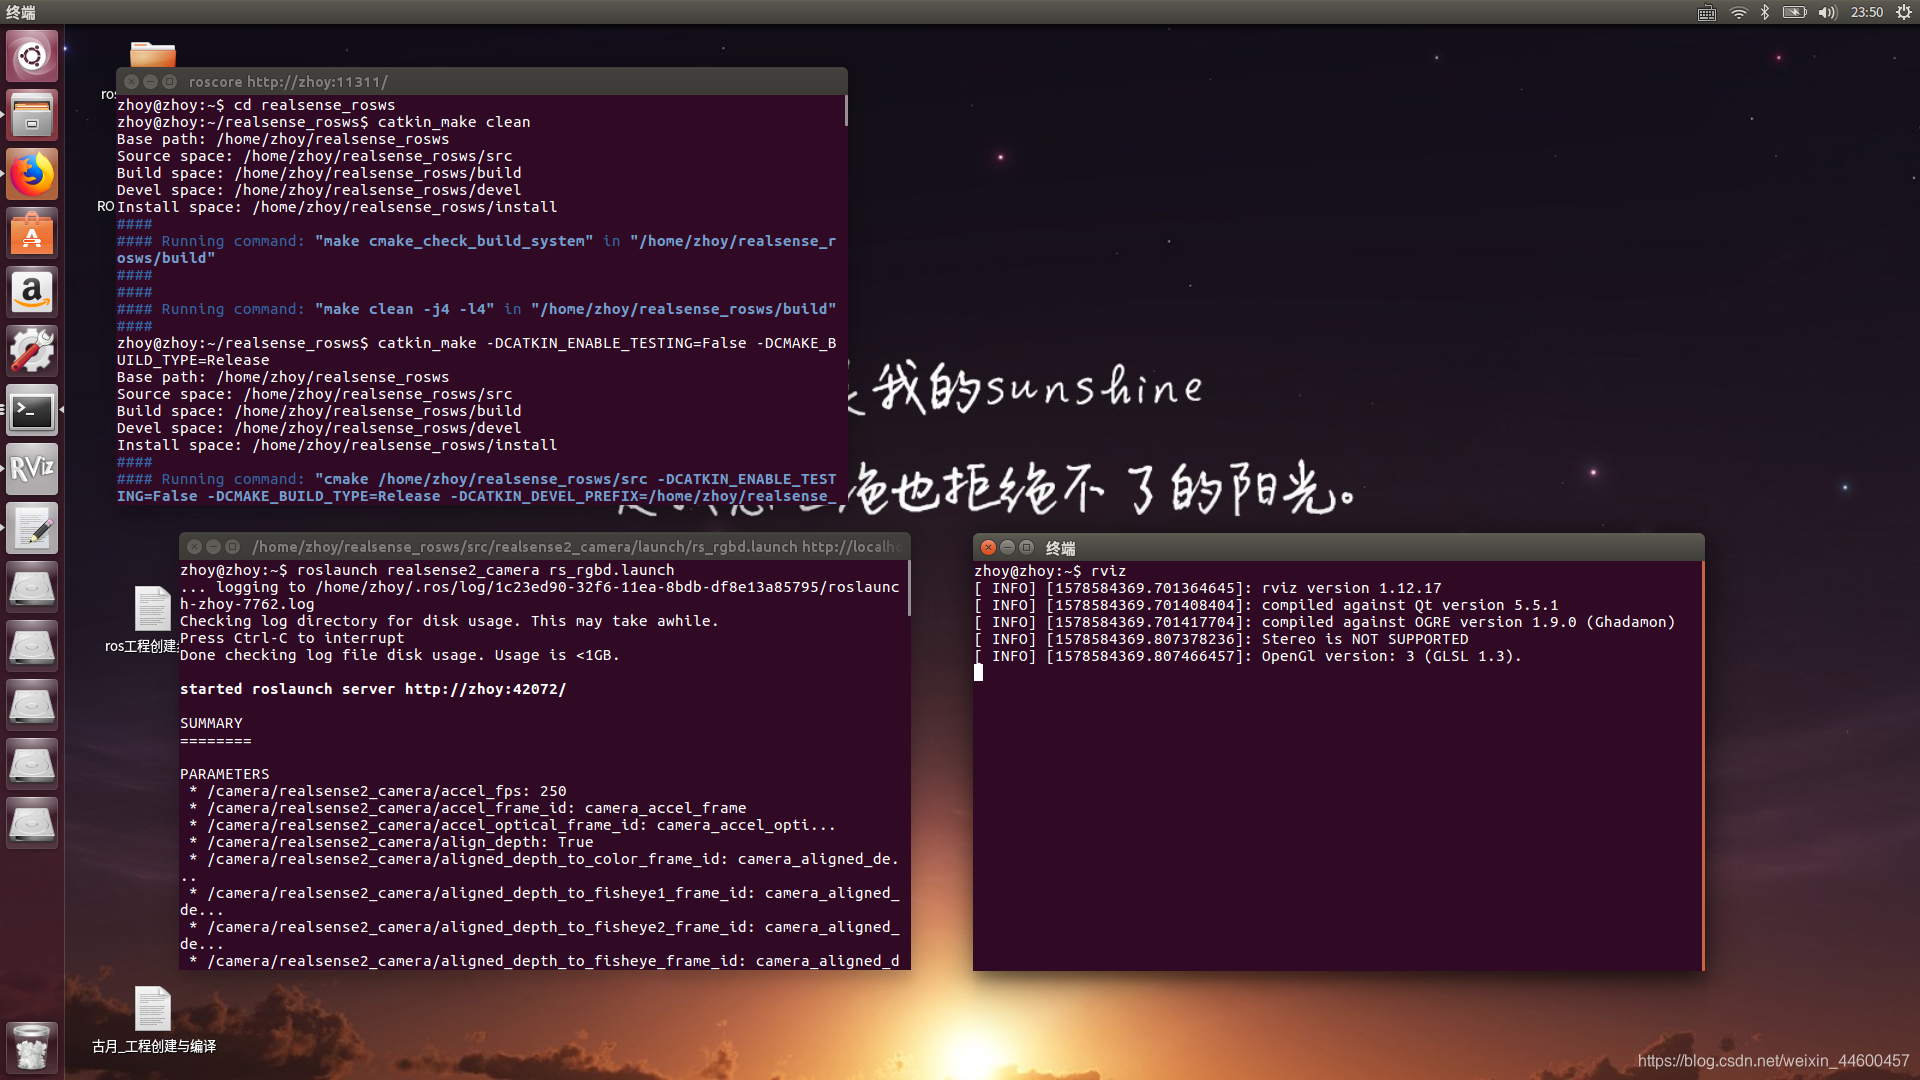Click the Terminal icon in the dock
This screenshot has height=1080, width=1920.
pyautogui.click(x=32, y=410)
